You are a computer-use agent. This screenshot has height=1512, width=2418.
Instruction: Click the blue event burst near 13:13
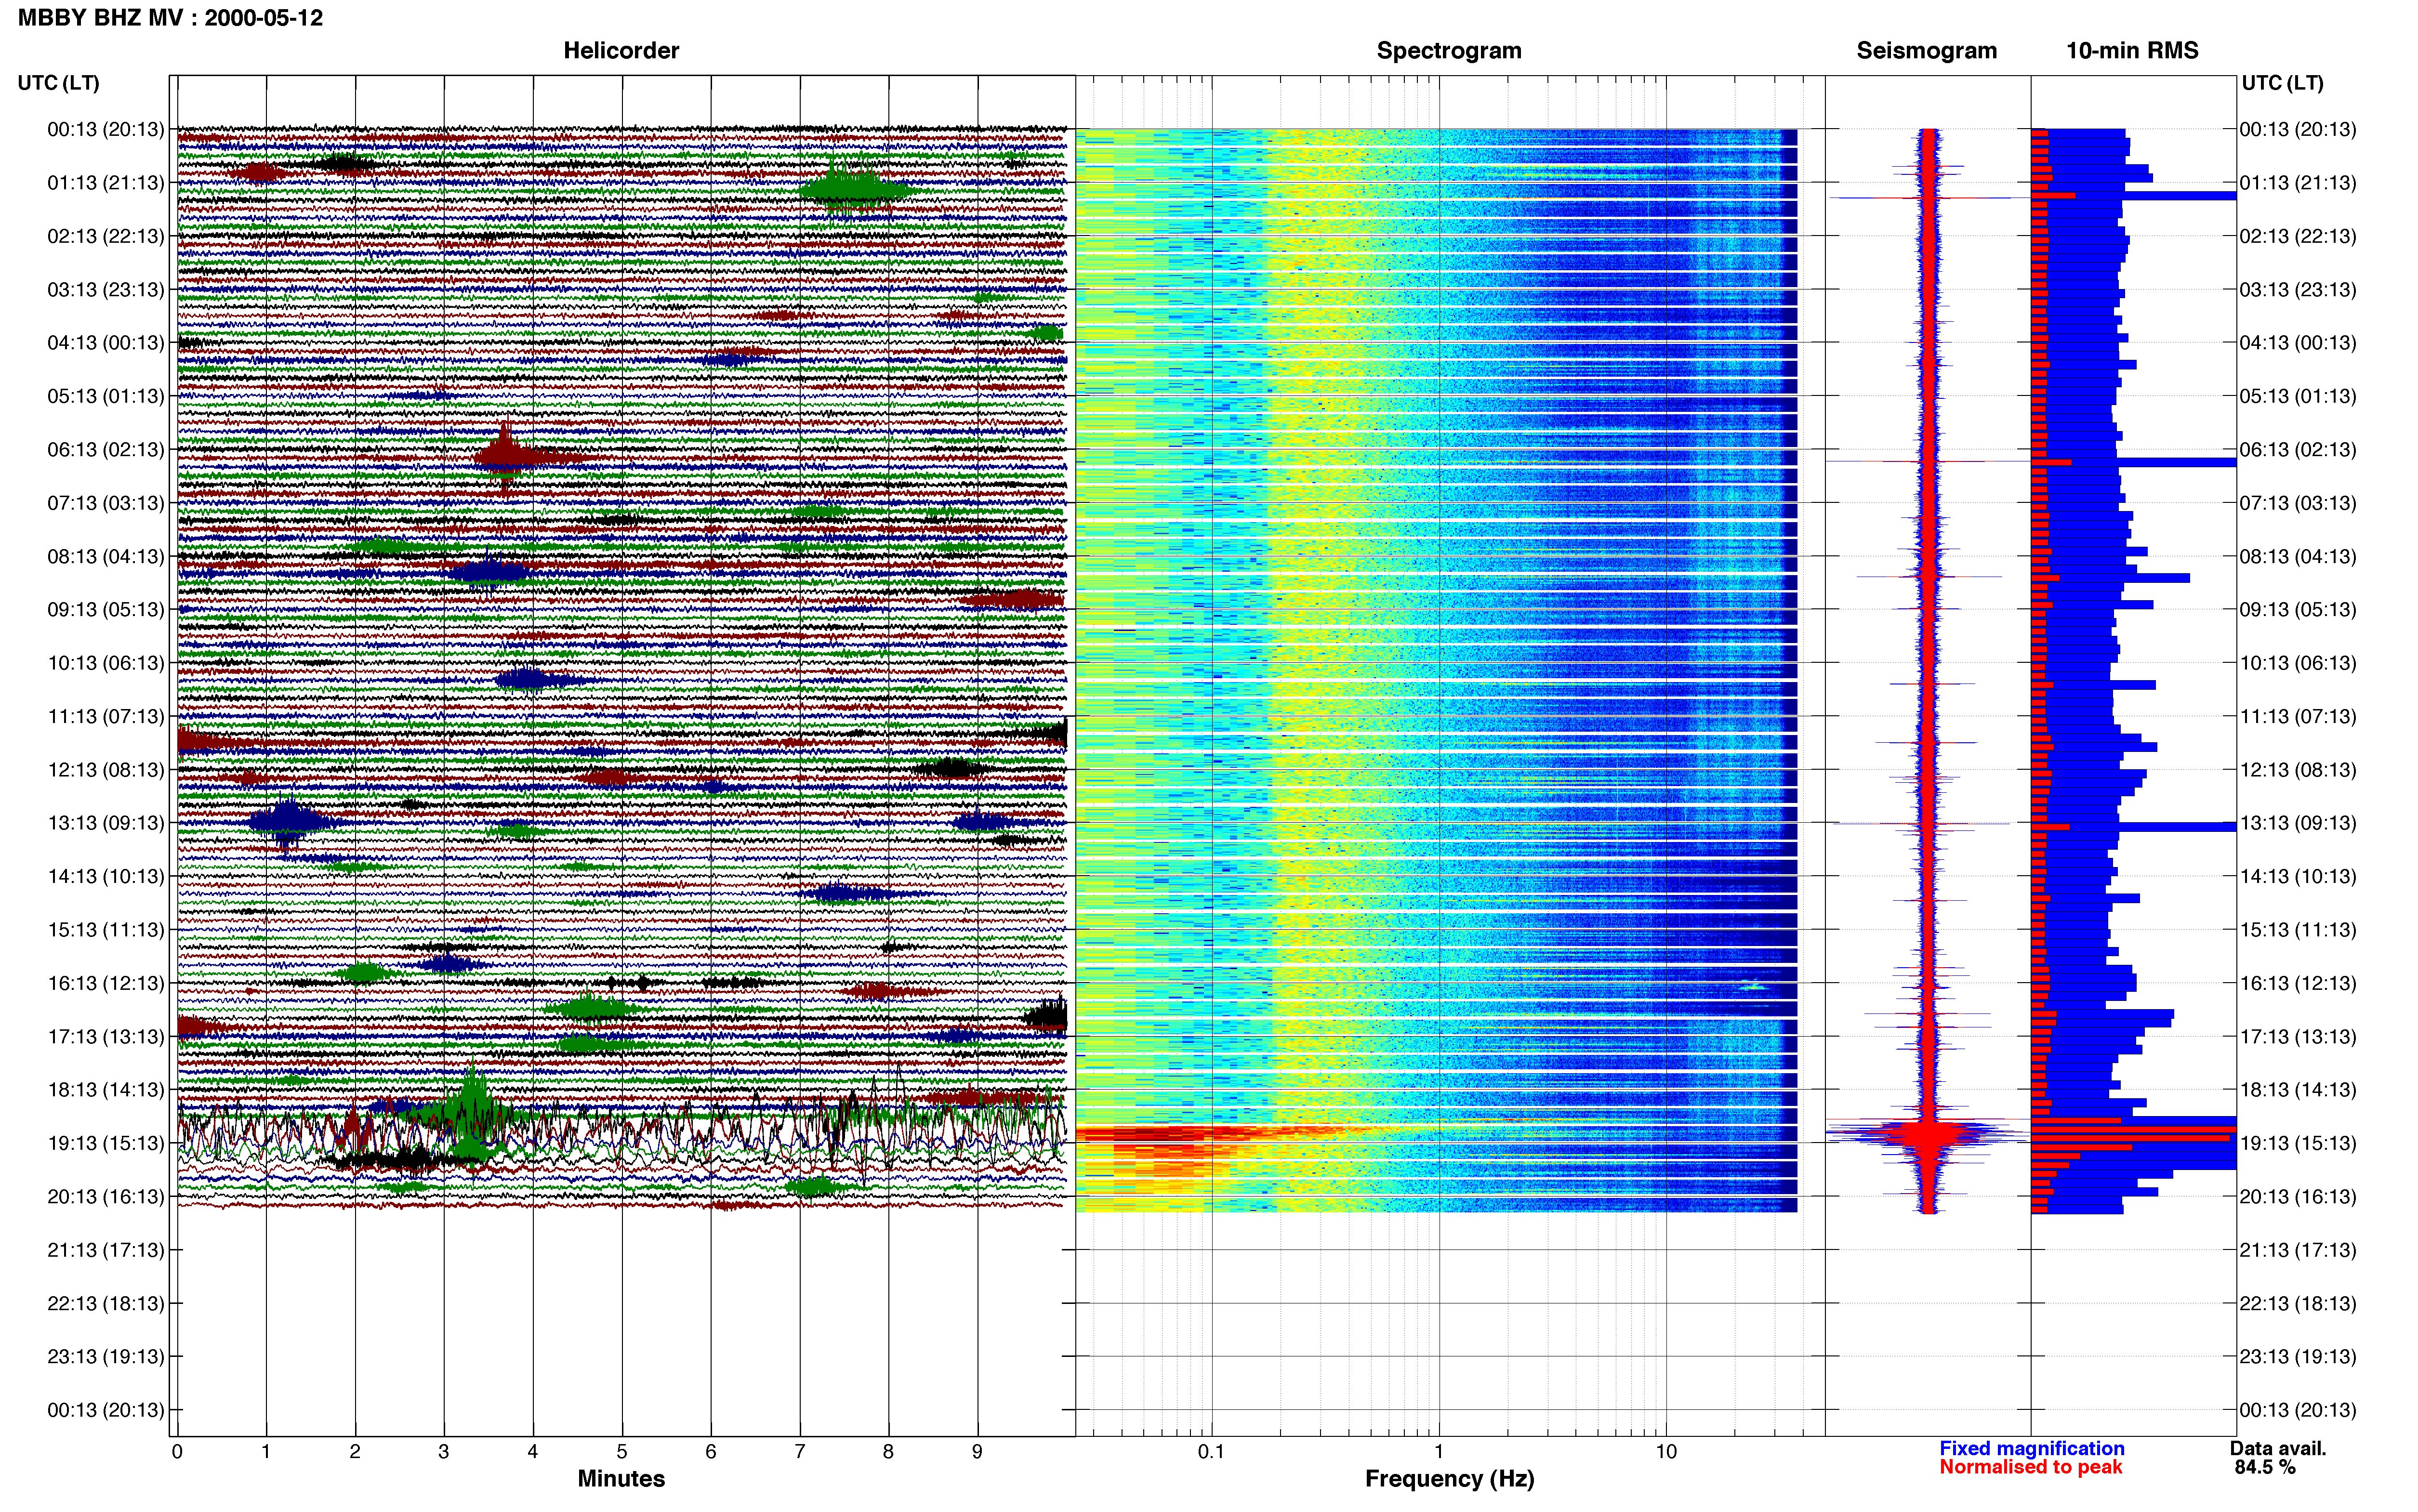(286, 822)
